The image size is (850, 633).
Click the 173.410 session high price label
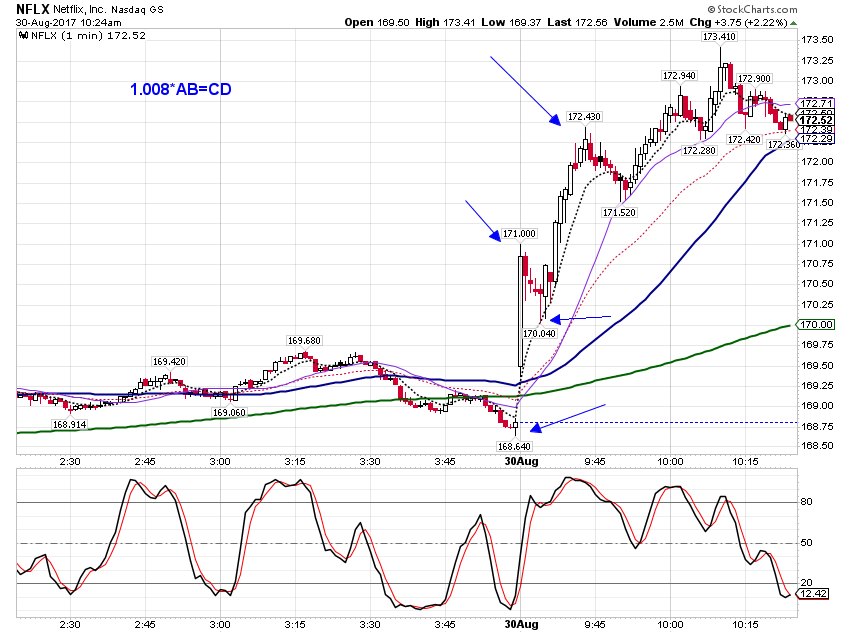pos(719,37)
